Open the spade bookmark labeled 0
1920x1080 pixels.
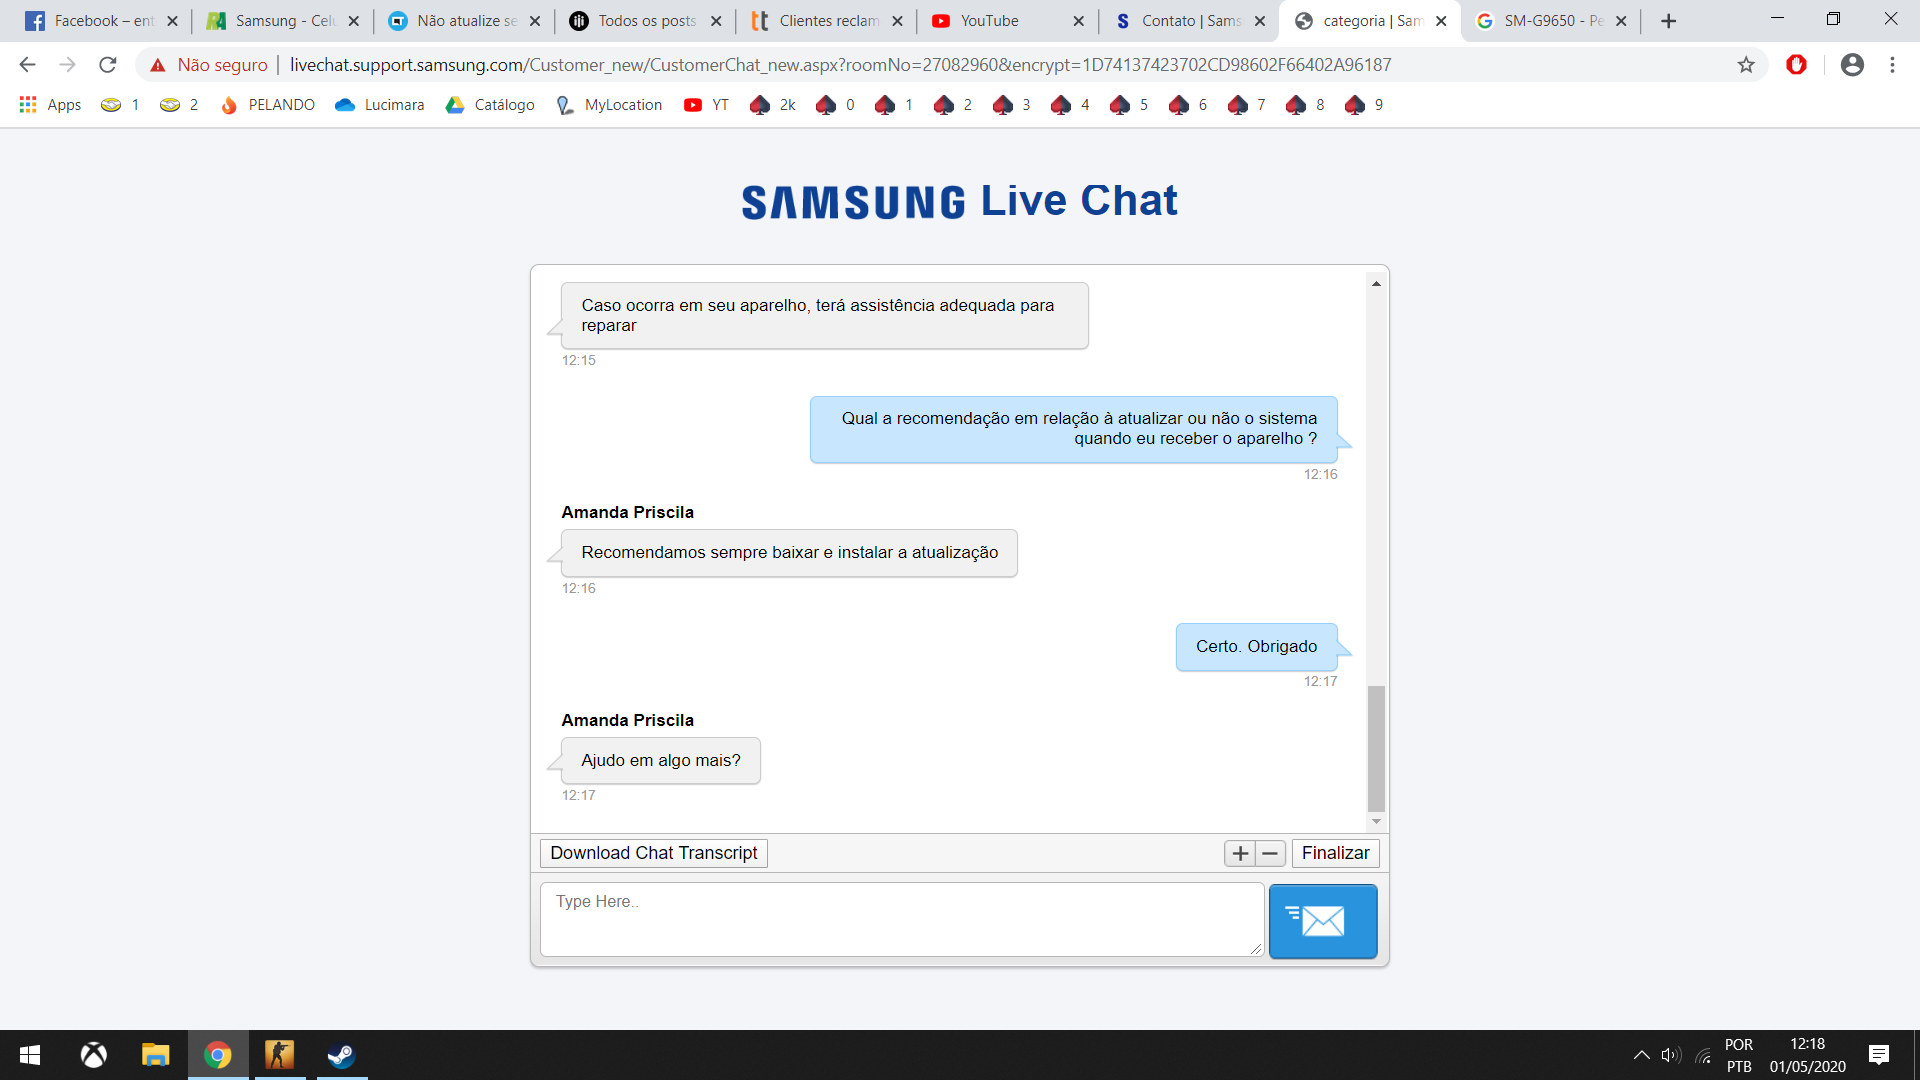(x=836, y=105)
